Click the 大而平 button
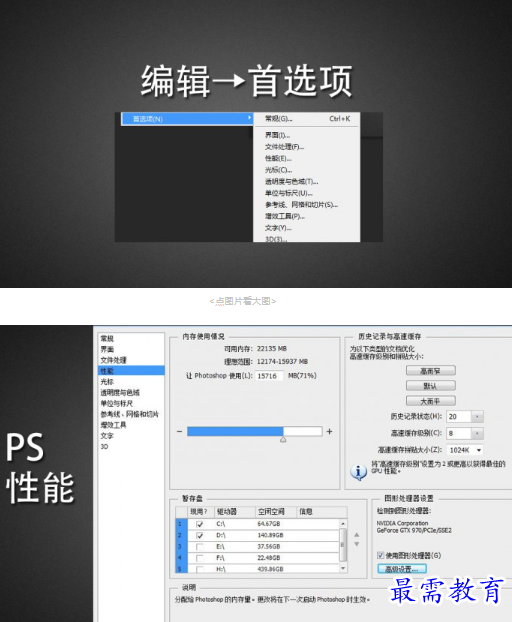Image resolution: width=512 pixels, height=622 pixels. pos(431,401)
